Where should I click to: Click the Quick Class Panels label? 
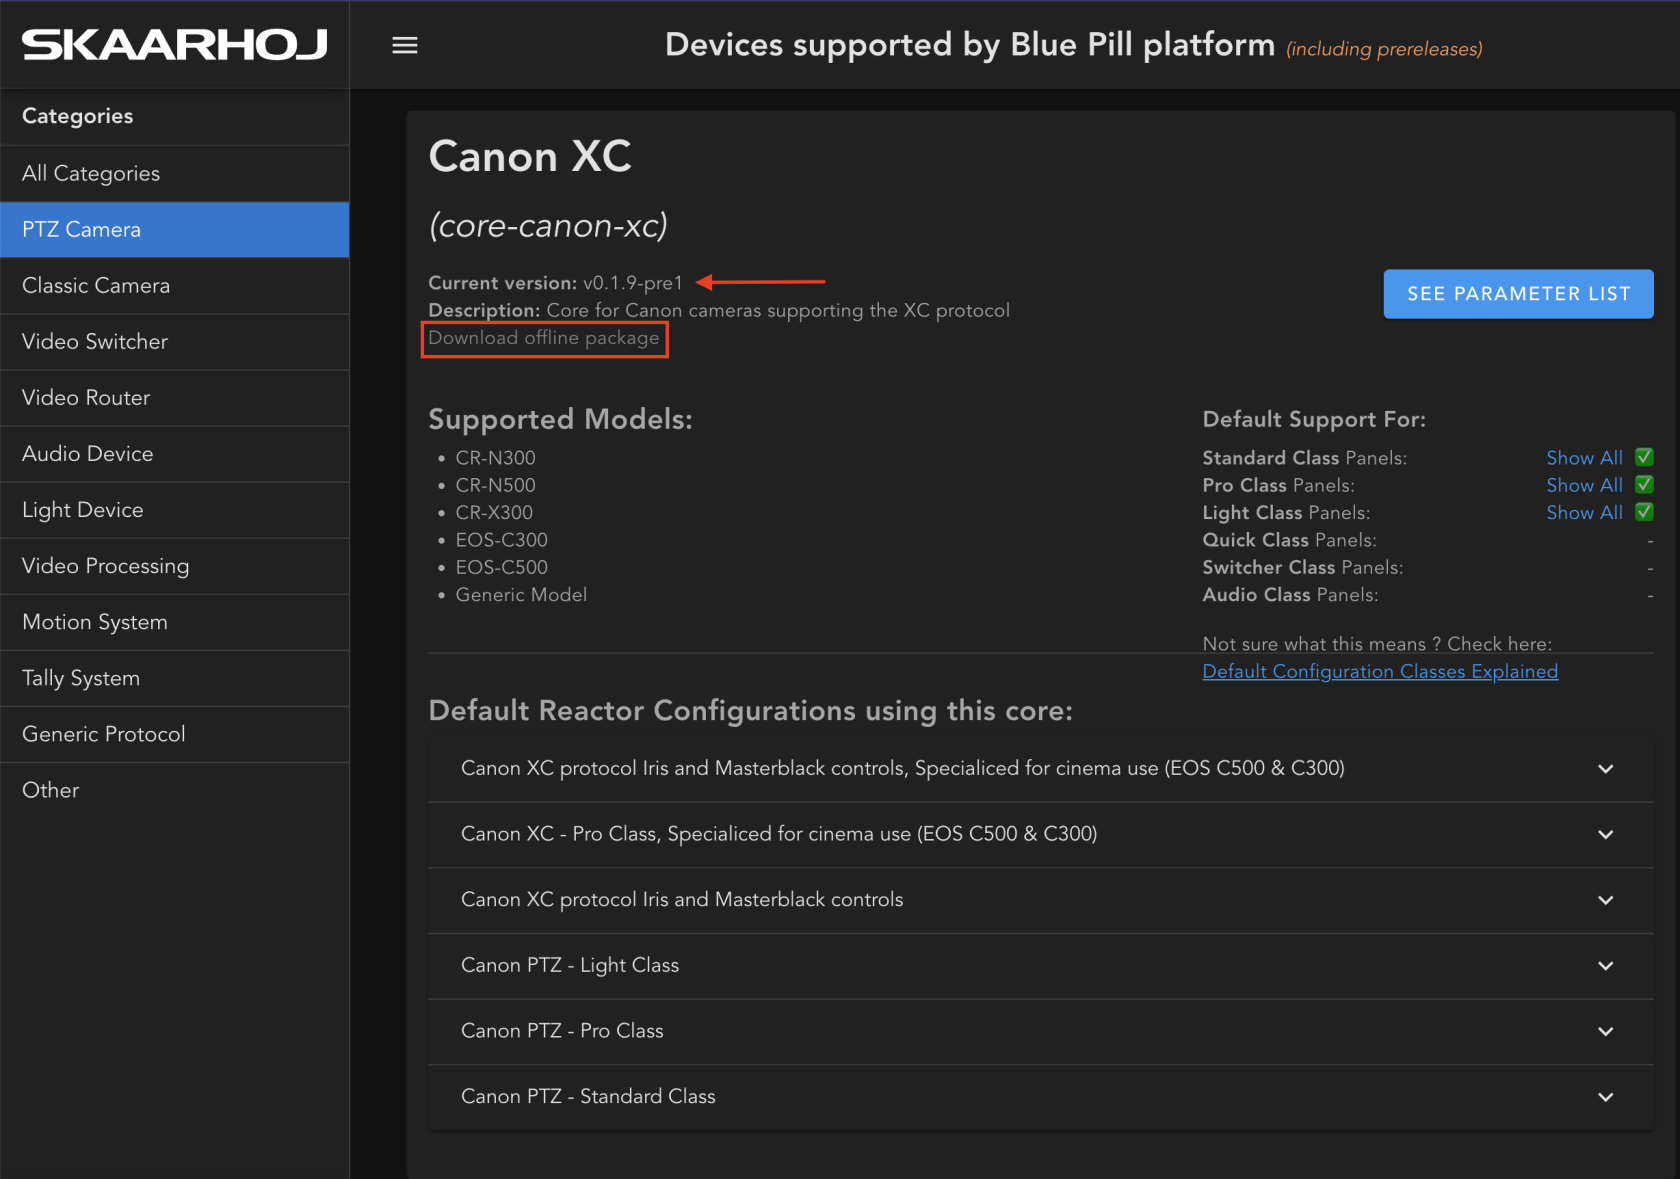tap(1289, 540)
